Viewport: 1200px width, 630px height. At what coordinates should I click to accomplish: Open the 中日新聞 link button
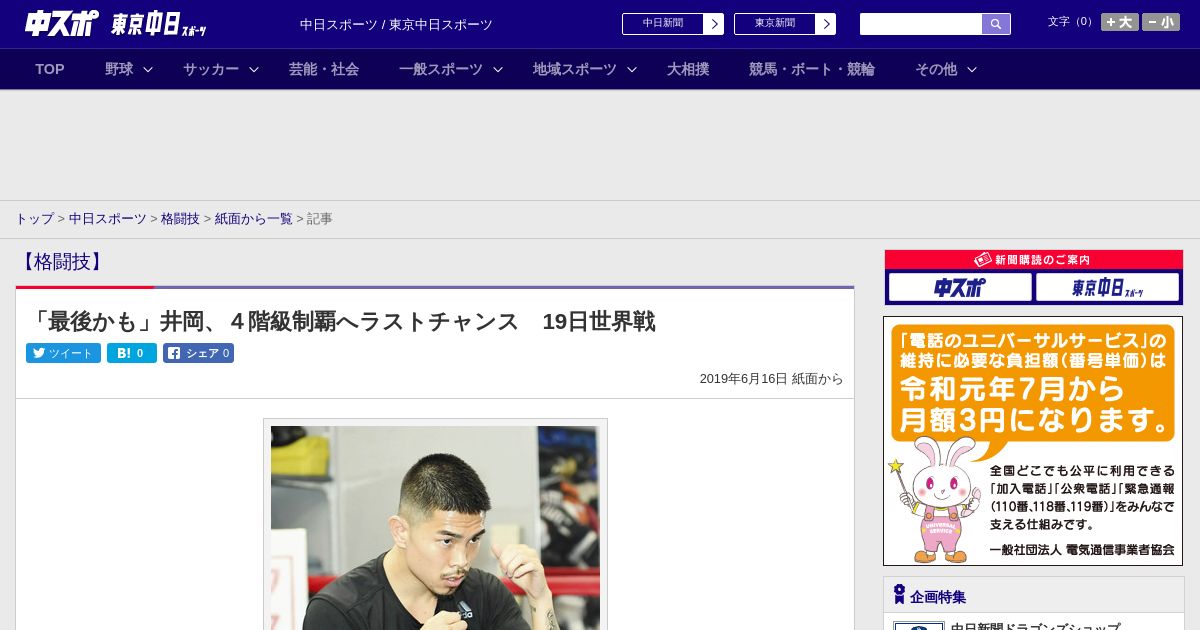click(663, 24)
